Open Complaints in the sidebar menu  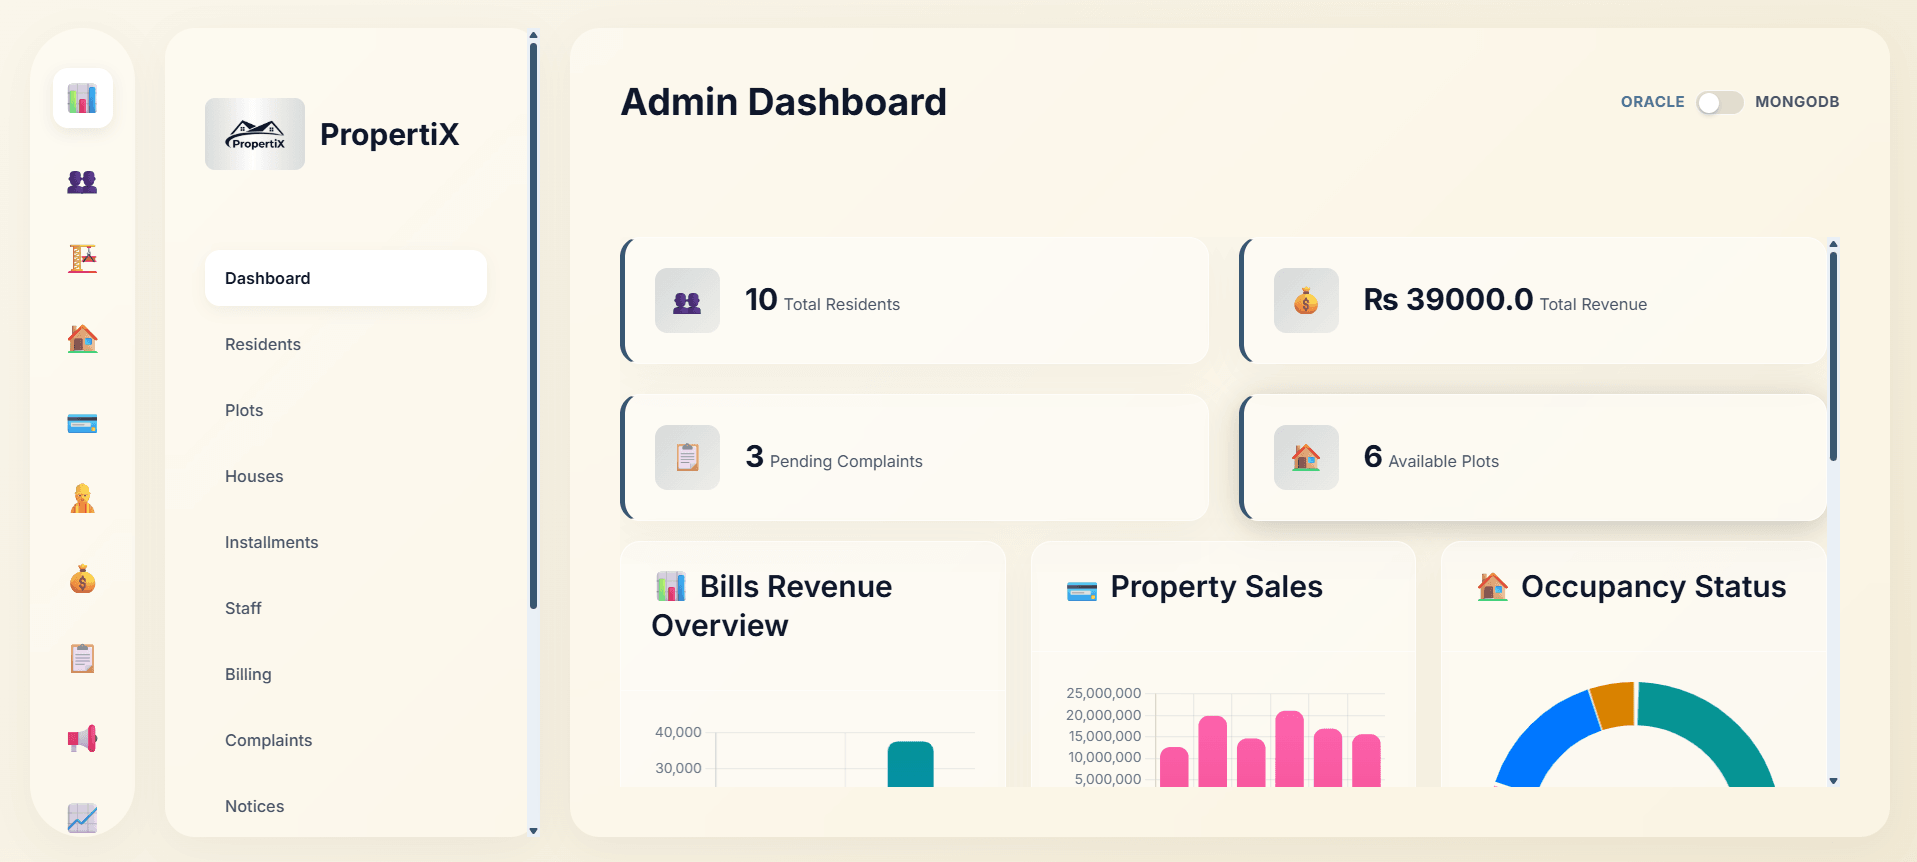[x=346, y=740]
